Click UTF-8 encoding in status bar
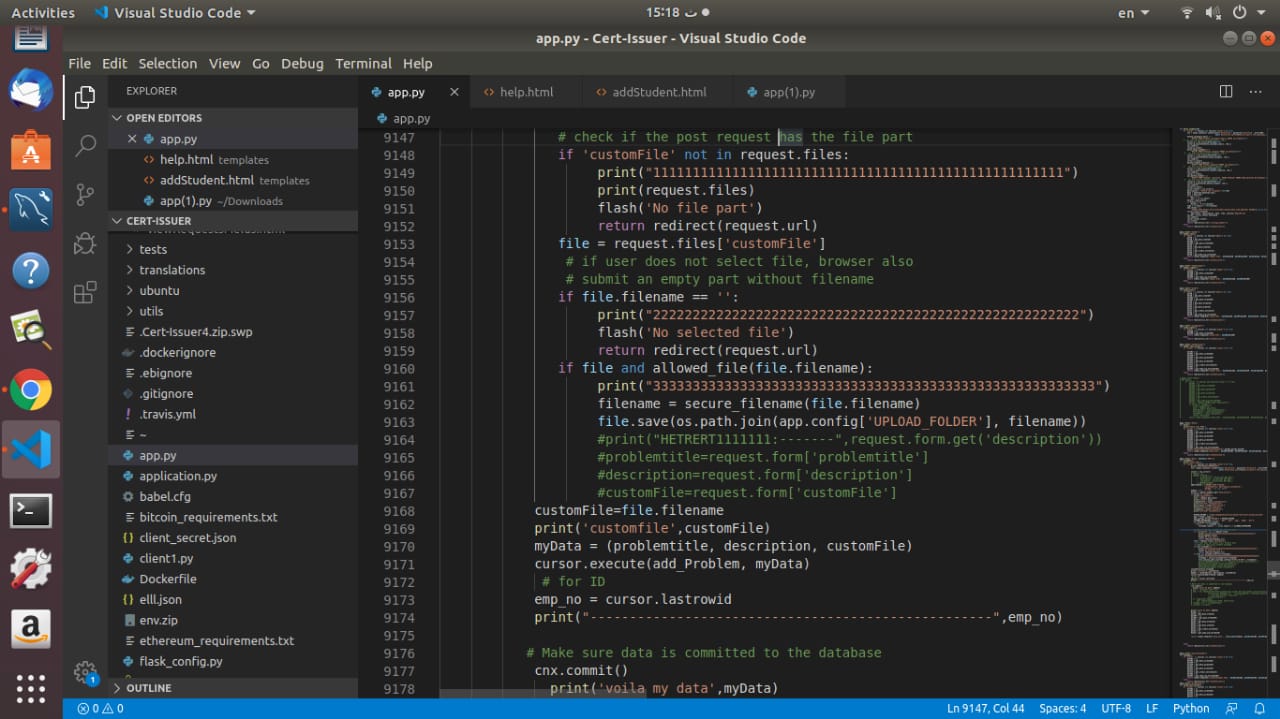The image size is (1280, 719). (x=1116, y=708)
